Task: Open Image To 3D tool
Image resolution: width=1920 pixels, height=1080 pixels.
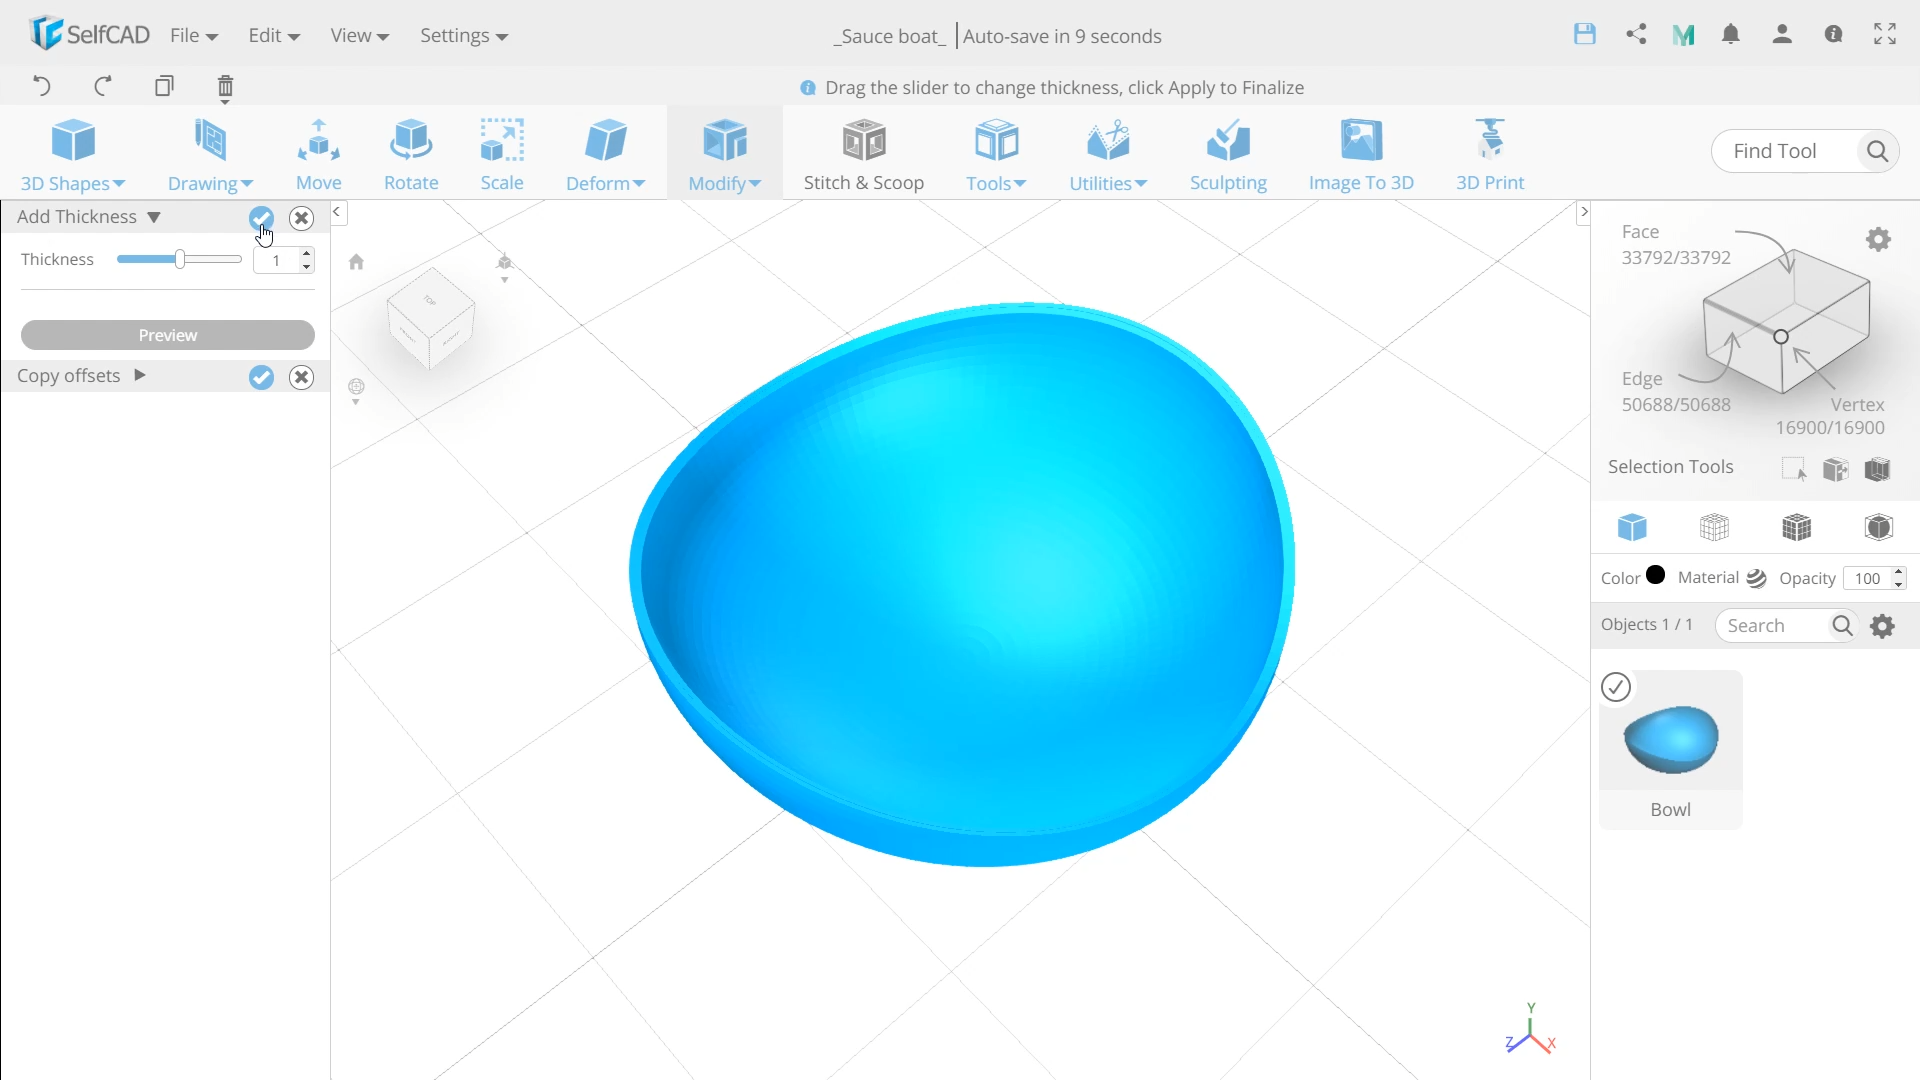Action: point(1361,154)
